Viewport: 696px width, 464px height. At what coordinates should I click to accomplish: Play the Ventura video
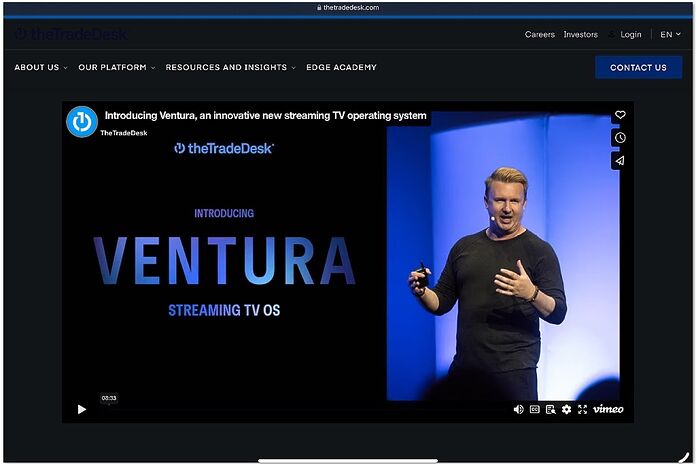tap(82, 409)
